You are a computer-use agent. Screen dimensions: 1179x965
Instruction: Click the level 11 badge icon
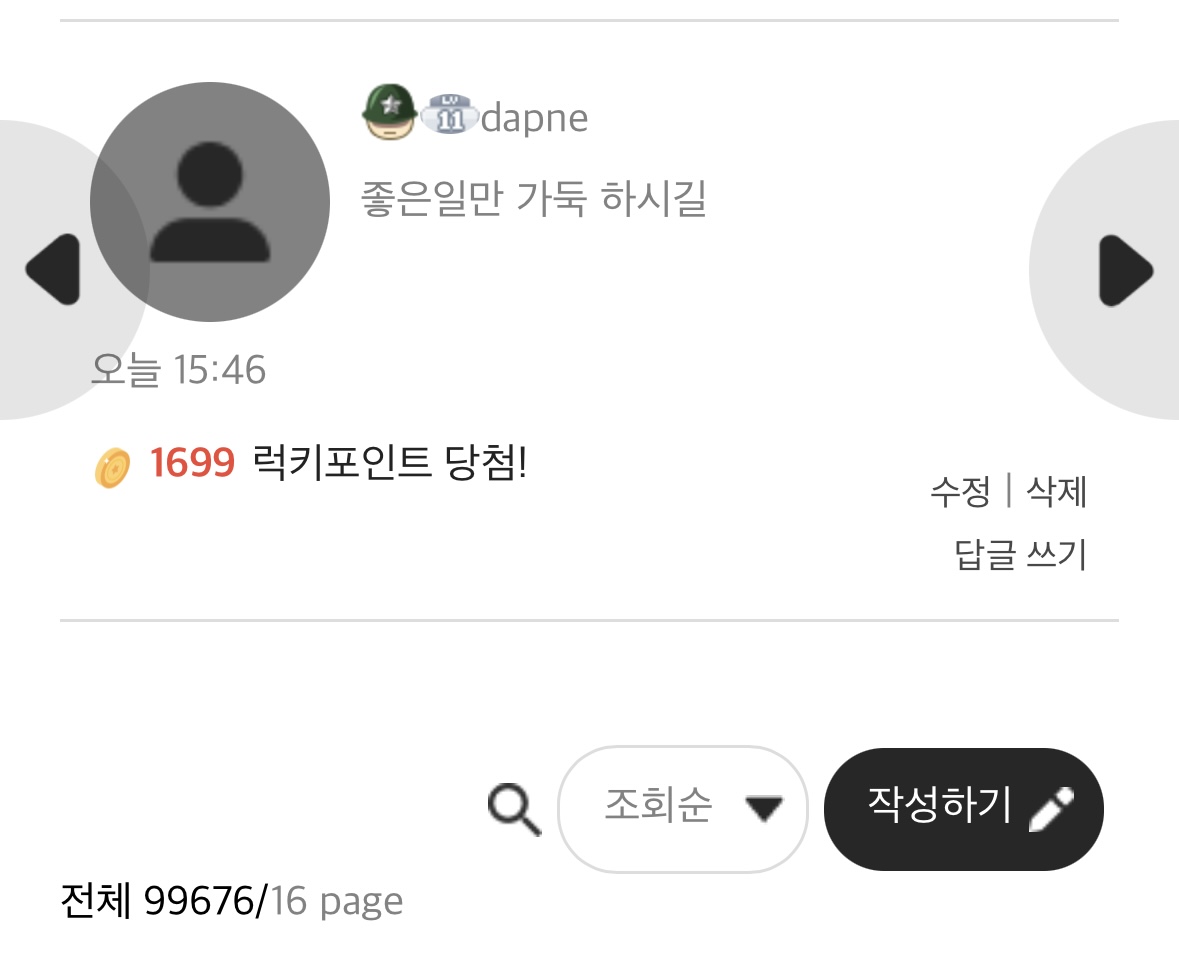[x=450, y=114]
